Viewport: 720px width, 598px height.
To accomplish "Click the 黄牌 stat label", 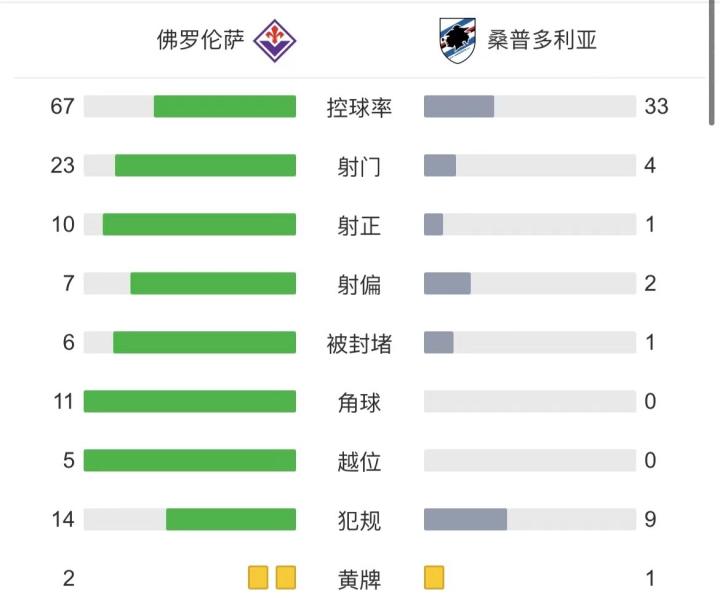I will pos(360,579).
